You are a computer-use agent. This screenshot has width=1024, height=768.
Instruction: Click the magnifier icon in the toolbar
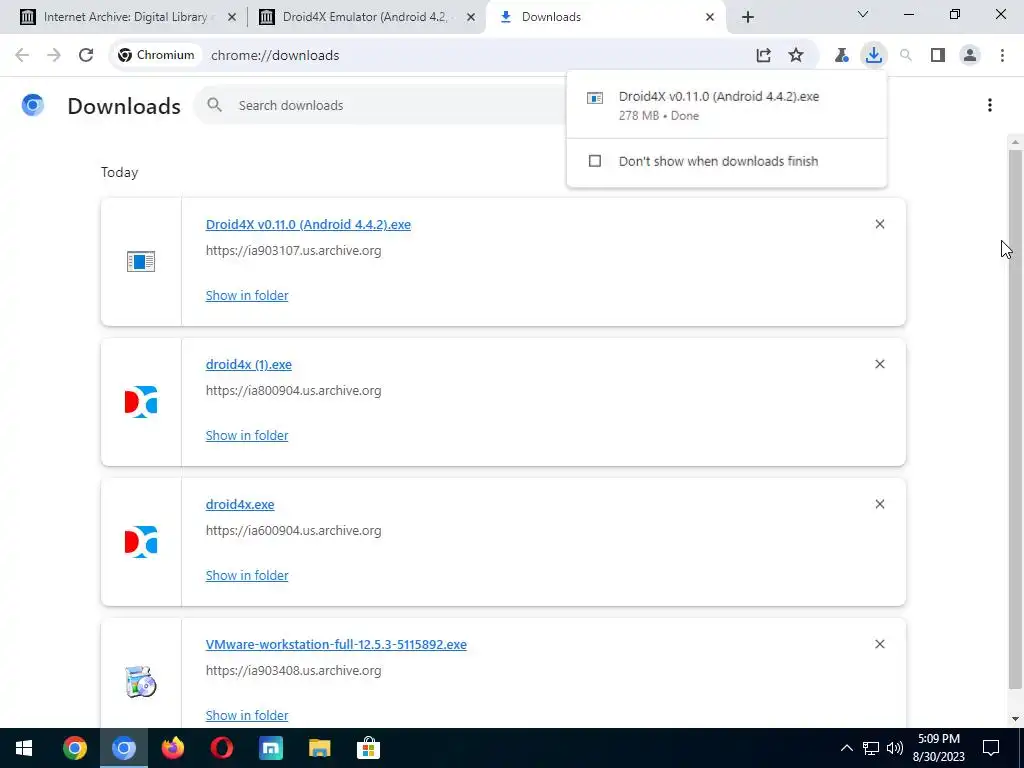[906, 56]
